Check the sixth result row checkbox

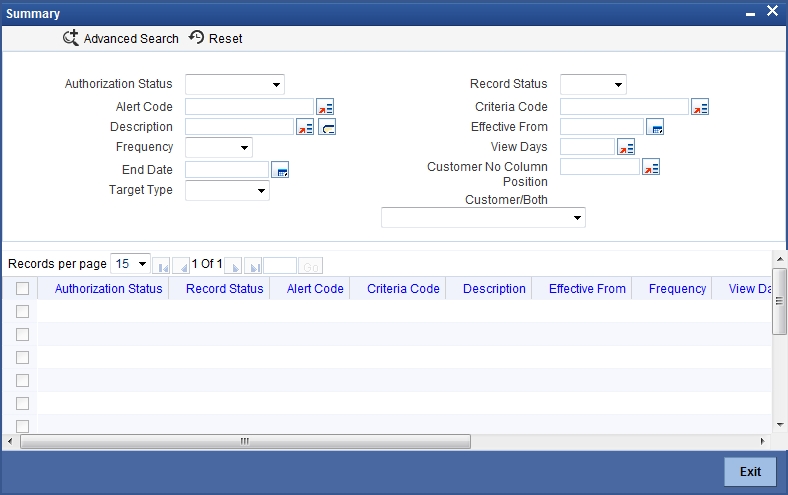[23, 426]
